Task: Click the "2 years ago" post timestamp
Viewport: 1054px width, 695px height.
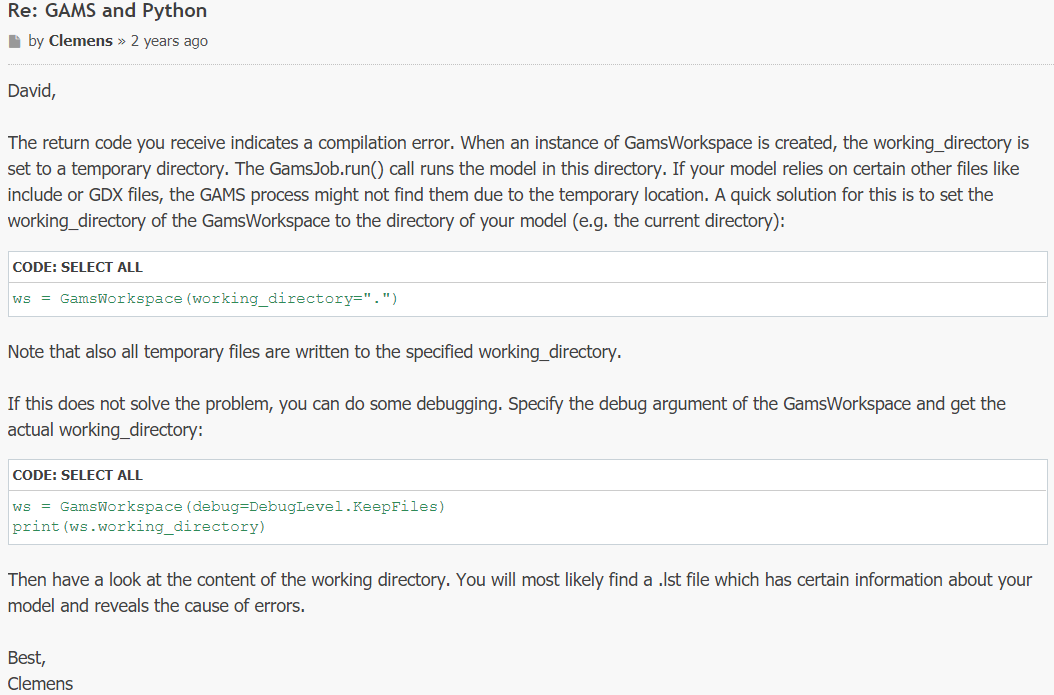Action: pos(169,41)
